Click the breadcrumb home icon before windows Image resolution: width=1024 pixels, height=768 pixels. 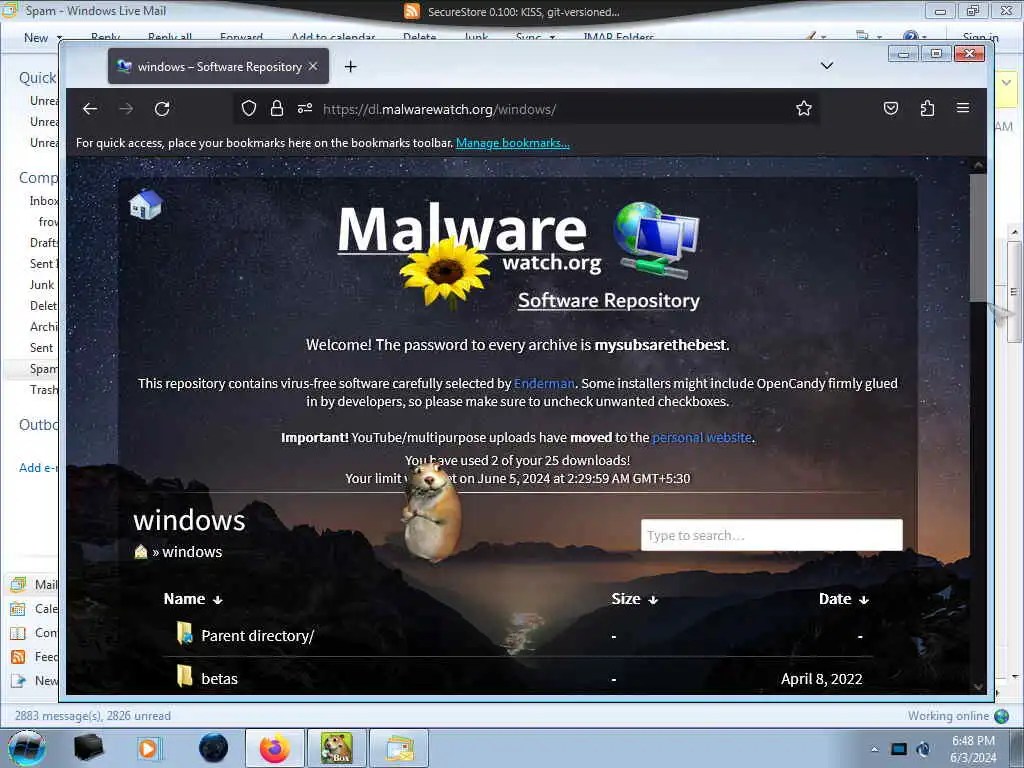141,552
